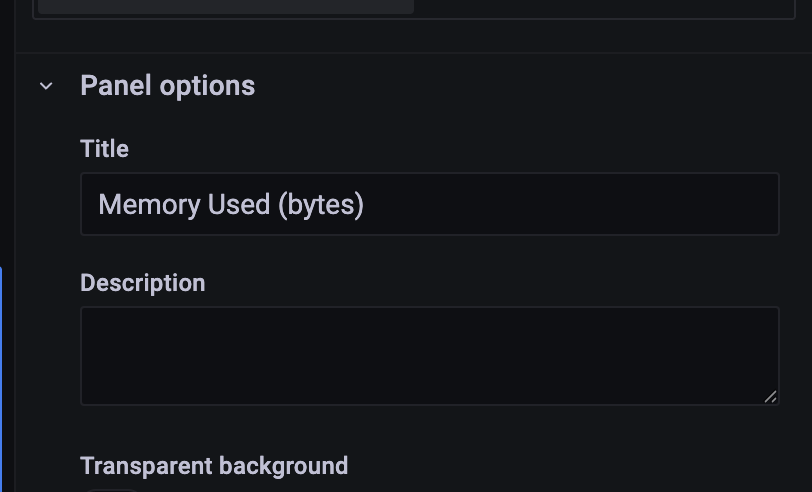Click the Transparent background label
This screenshot has width=812, height=492.
point(214,466)
